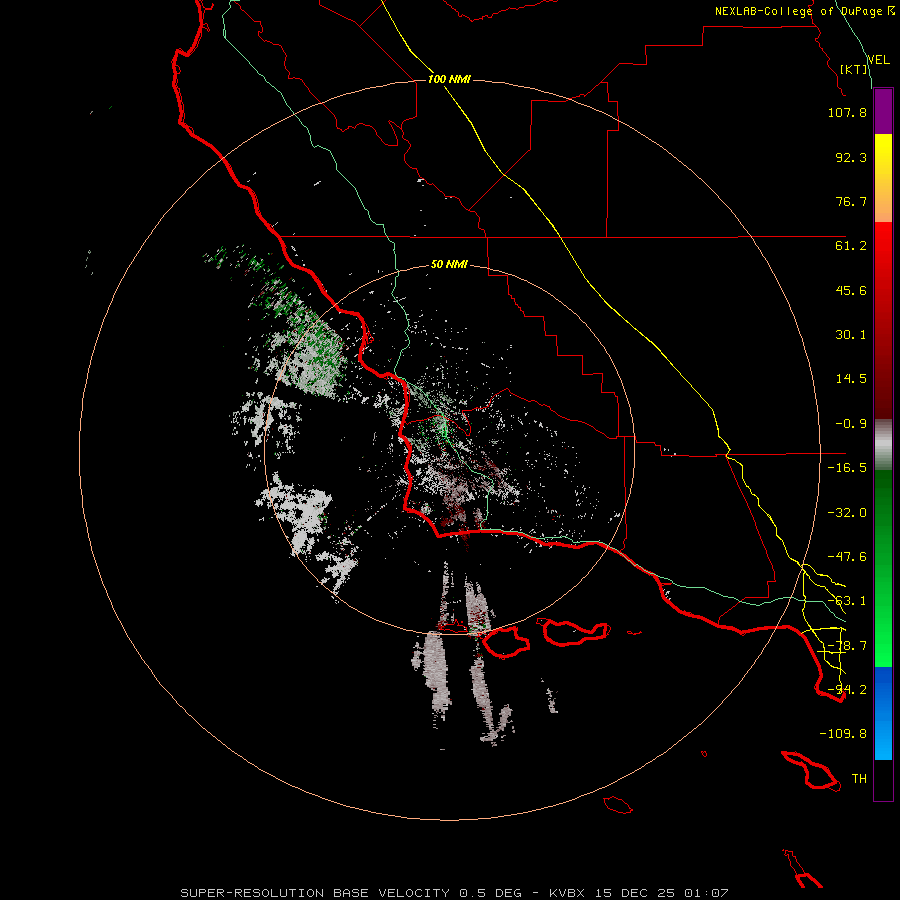Click the 76.7 velocity scale value
Image resolution: width=900 pixels, height=900 pixels.
coord(851,201)
